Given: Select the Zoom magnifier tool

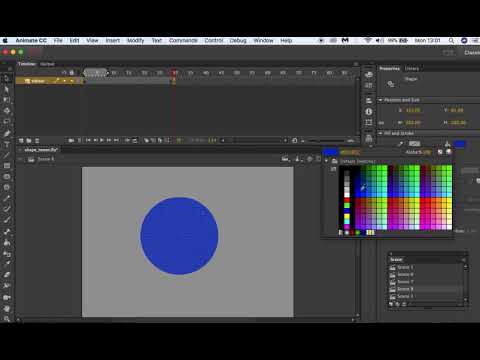Looking at the screenshot, I should (6, 319).
